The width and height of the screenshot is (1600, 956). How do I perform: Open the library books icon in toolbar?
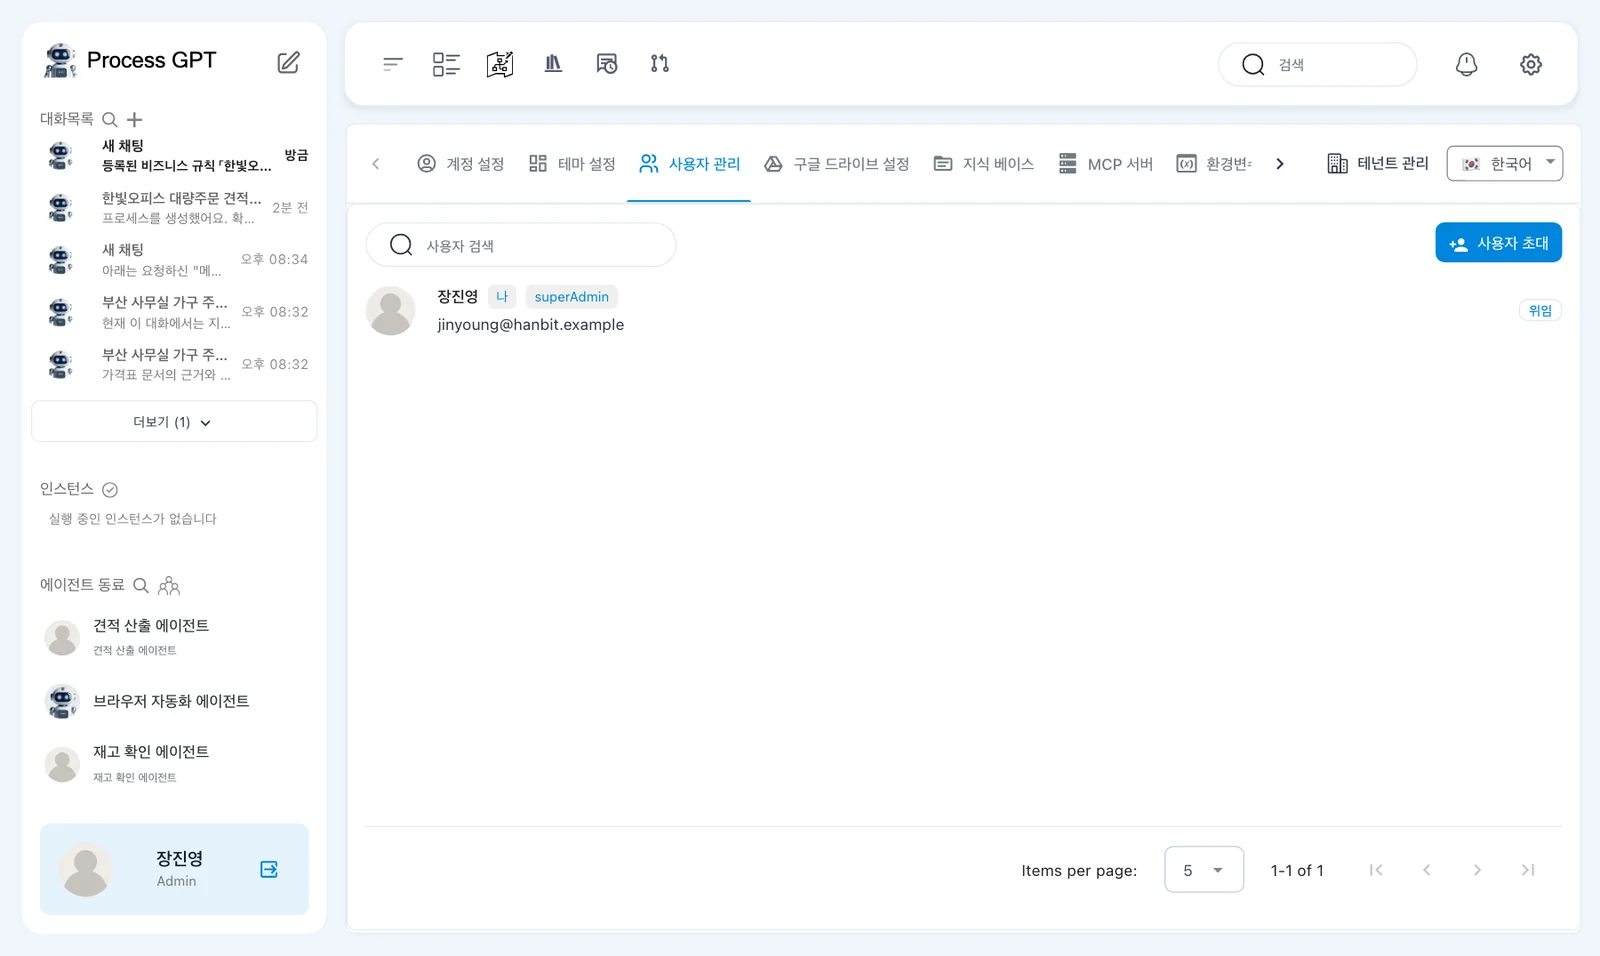click(x=553, y=64)
